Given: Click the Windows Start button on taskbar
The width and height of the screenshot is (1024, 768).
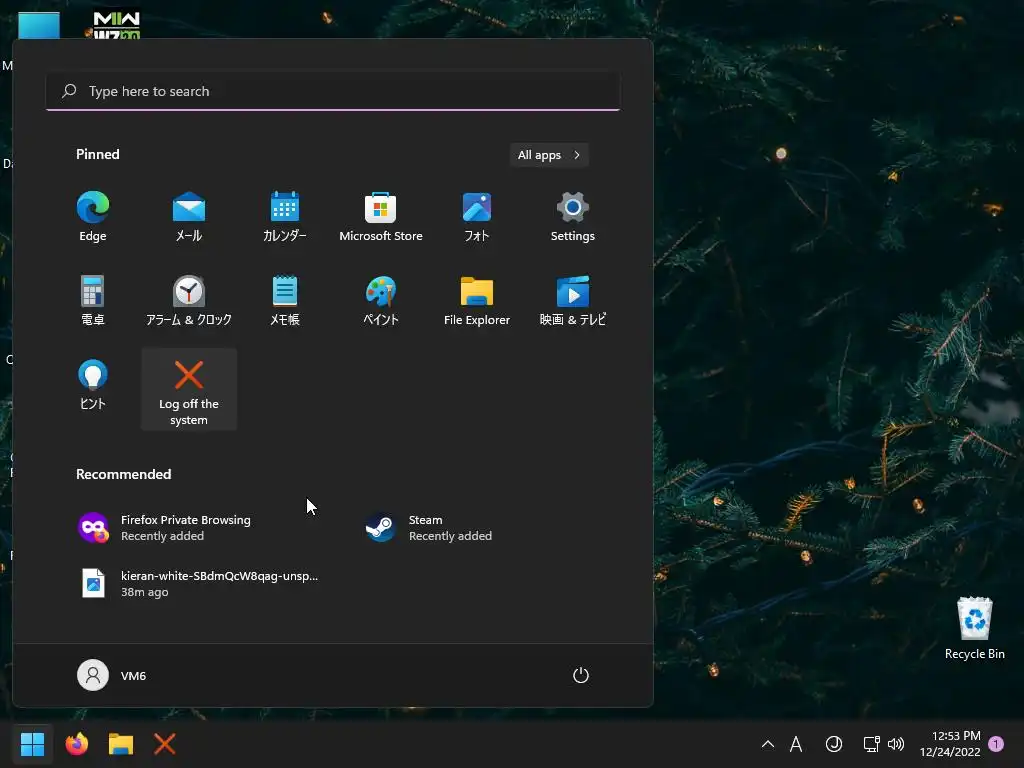Looking at the screenshot, I should click(x=32, y=744).
